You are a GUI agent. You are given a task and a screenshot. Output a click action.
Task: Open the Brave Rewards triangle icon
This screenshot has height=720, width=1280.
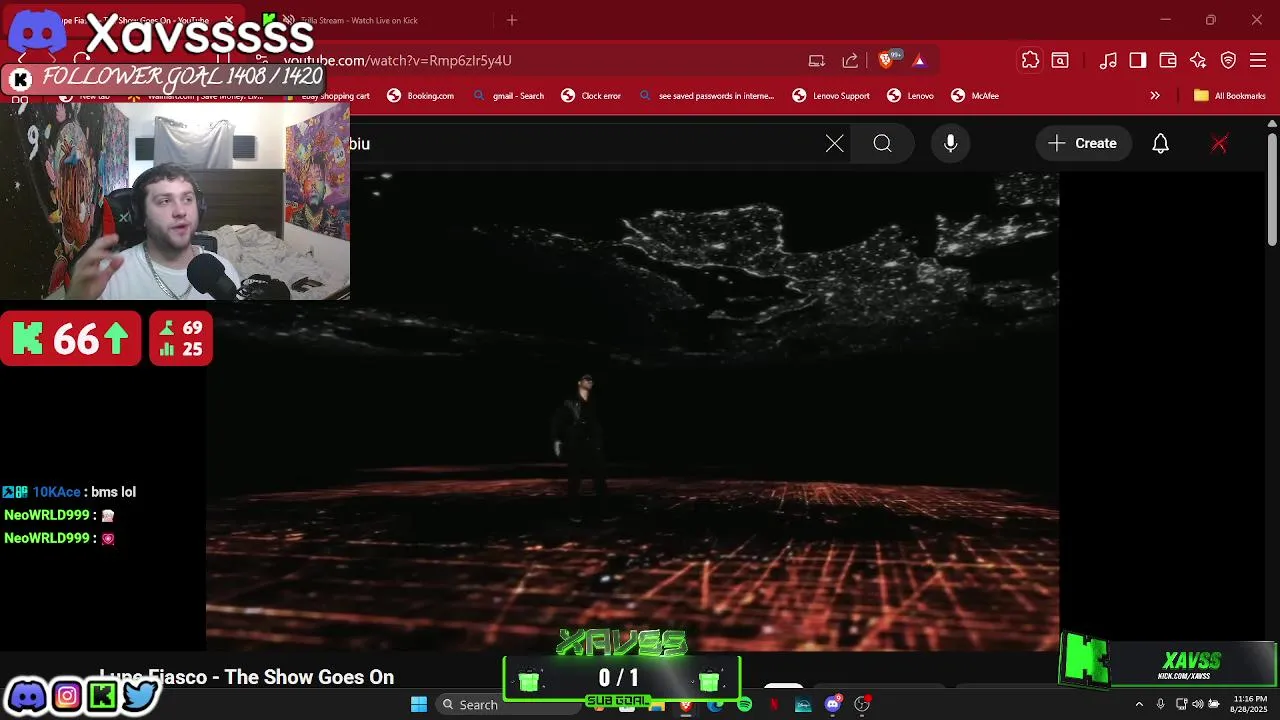coord(919,60)
